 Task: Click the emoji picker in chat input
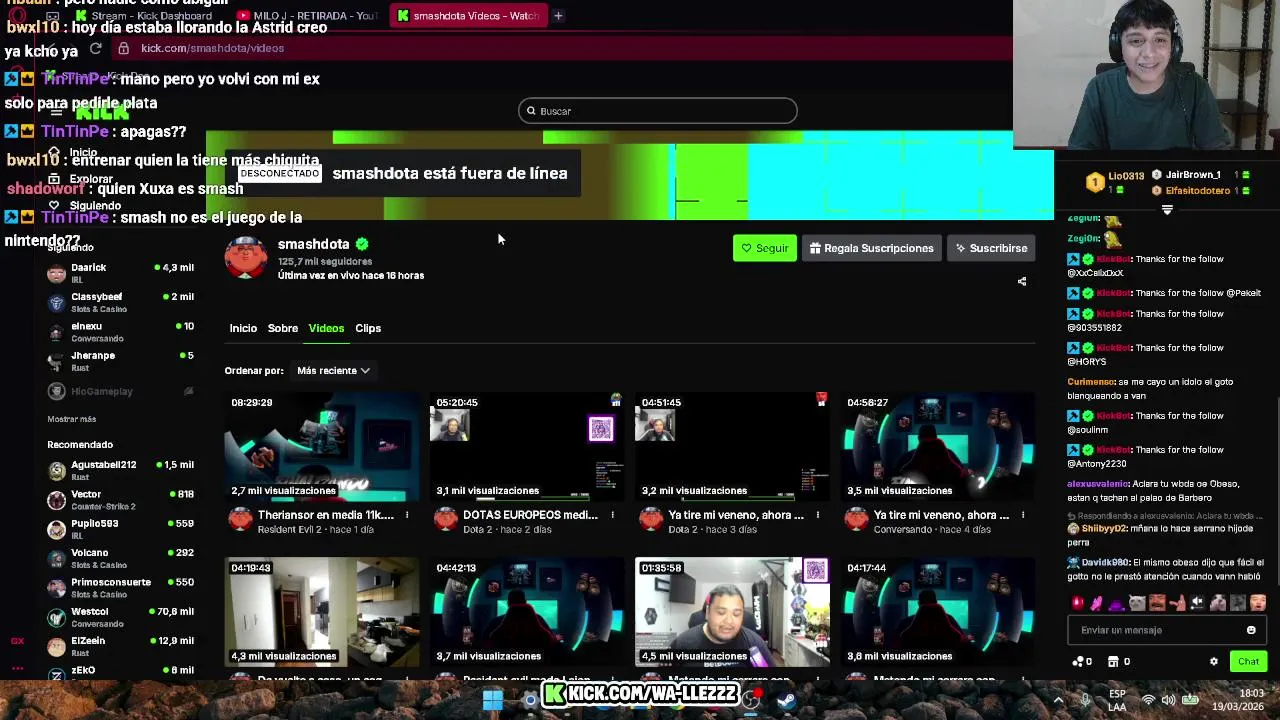click(1251, 630)
